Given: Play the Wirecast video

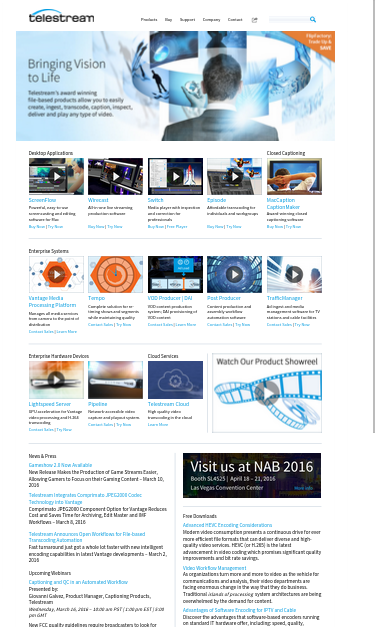Looking at the screenshot, I should [x=115, y=176].
